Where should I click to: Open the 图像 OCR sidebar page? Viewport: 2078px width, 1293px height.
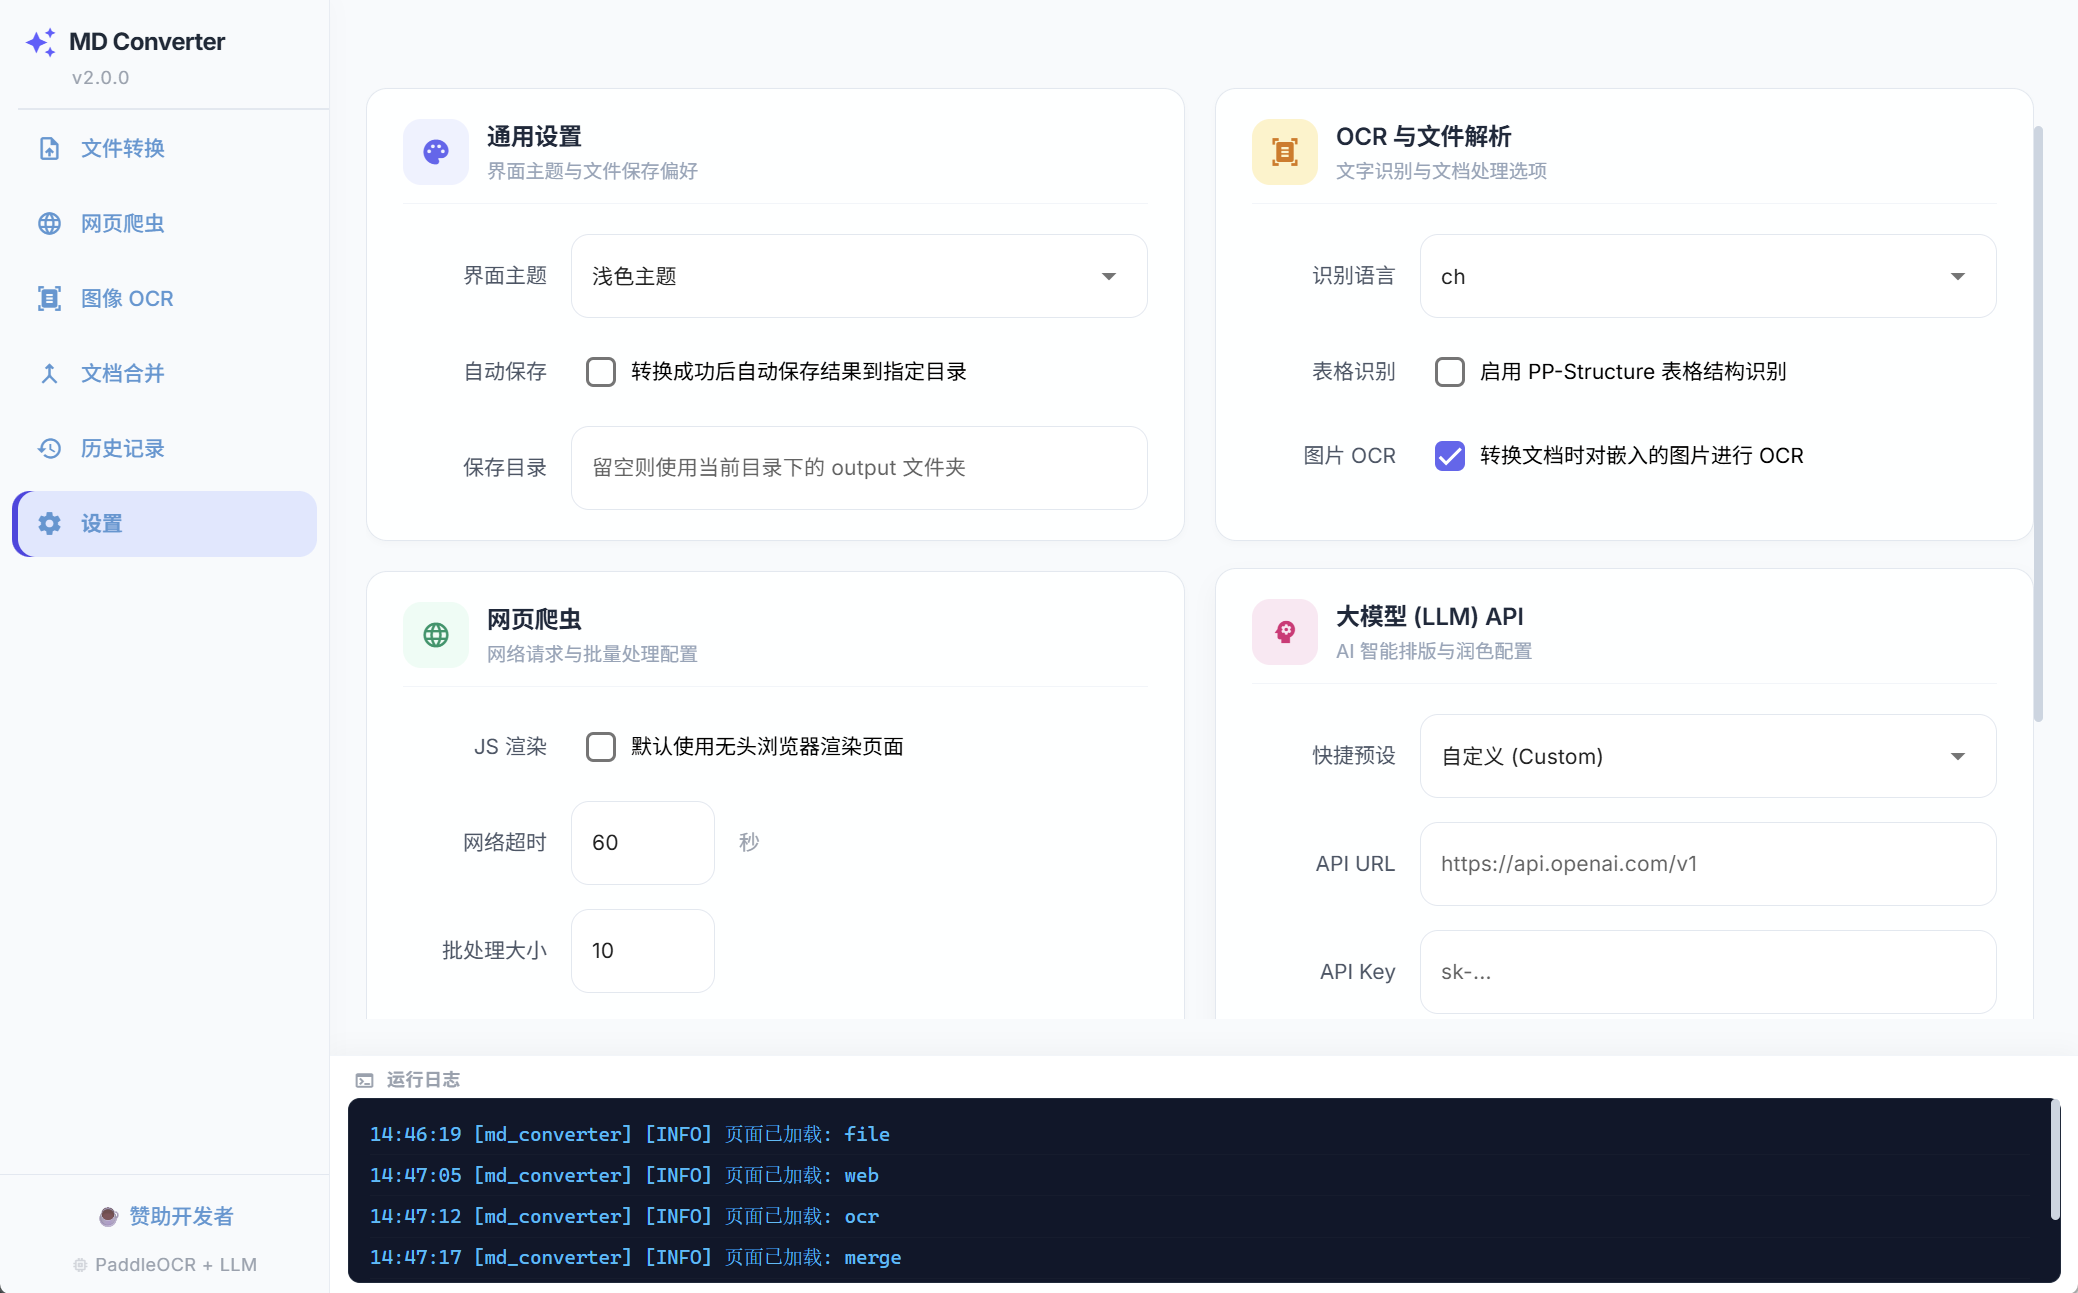pyautogui.click(x=127, y=298)
